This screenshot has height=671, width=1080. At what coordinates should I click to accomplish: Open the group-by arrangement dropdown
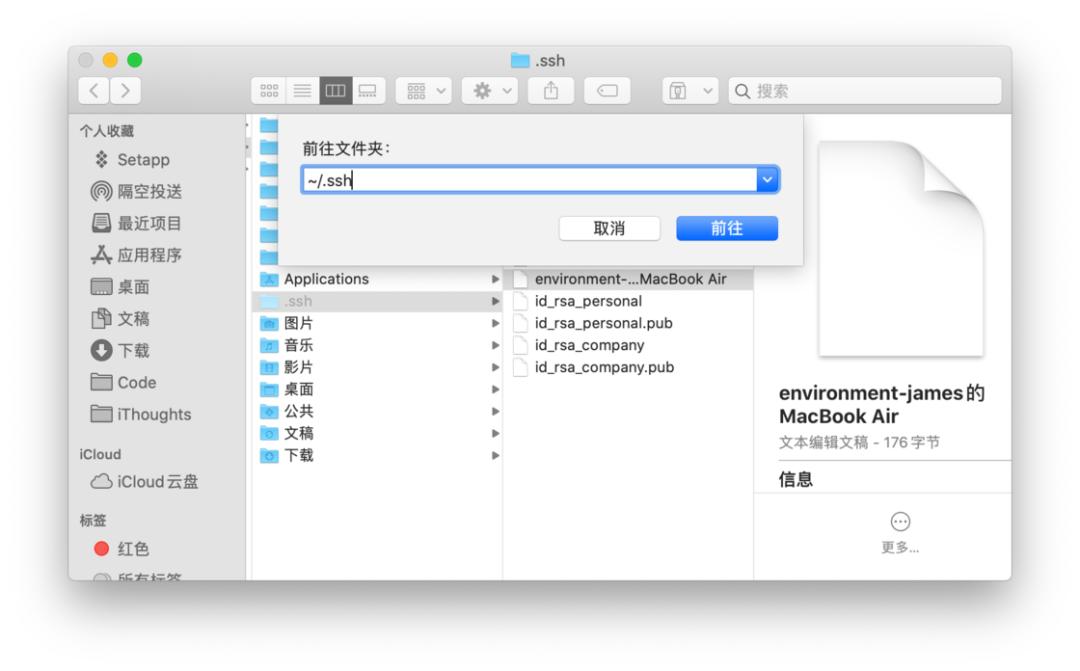pos(424,91)
